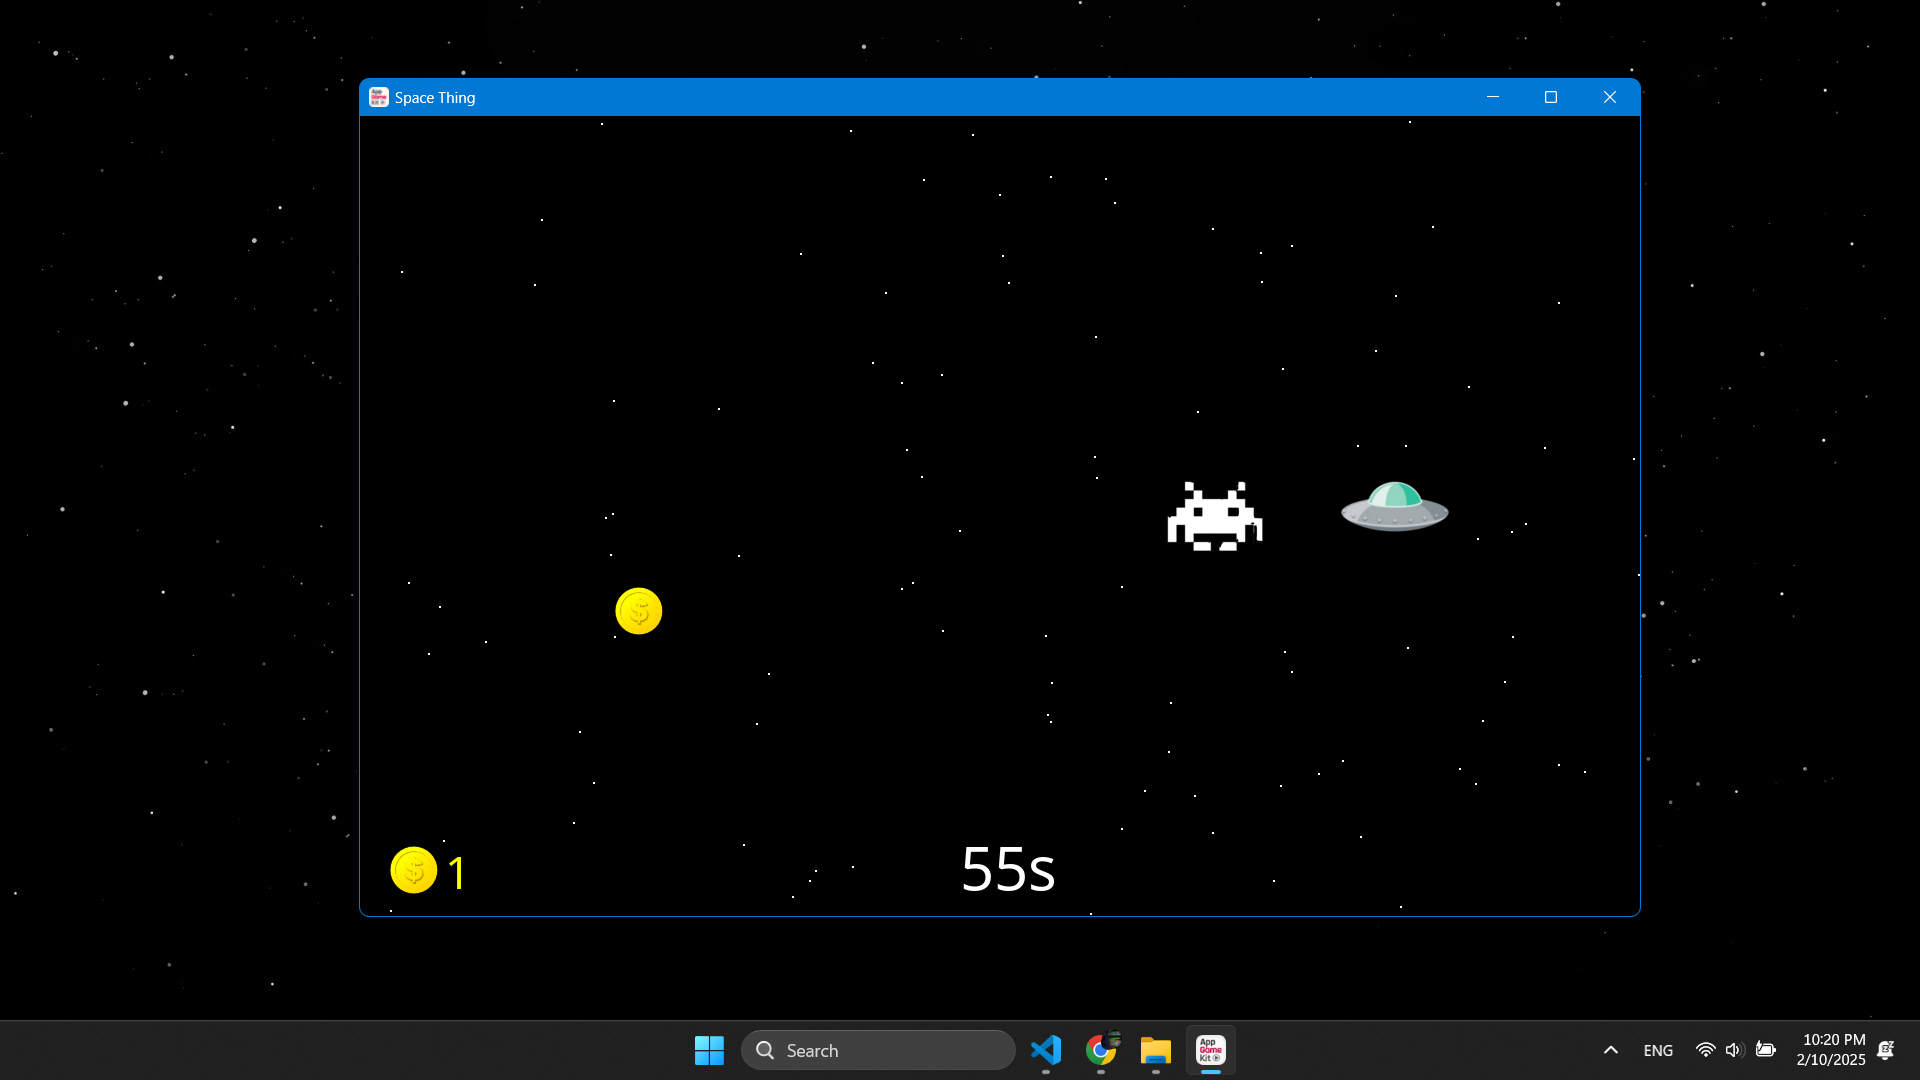The image size is (1920, 1080).
Task: Click the flying saucer UFO sprite
Action: (x=1395, y=506)
